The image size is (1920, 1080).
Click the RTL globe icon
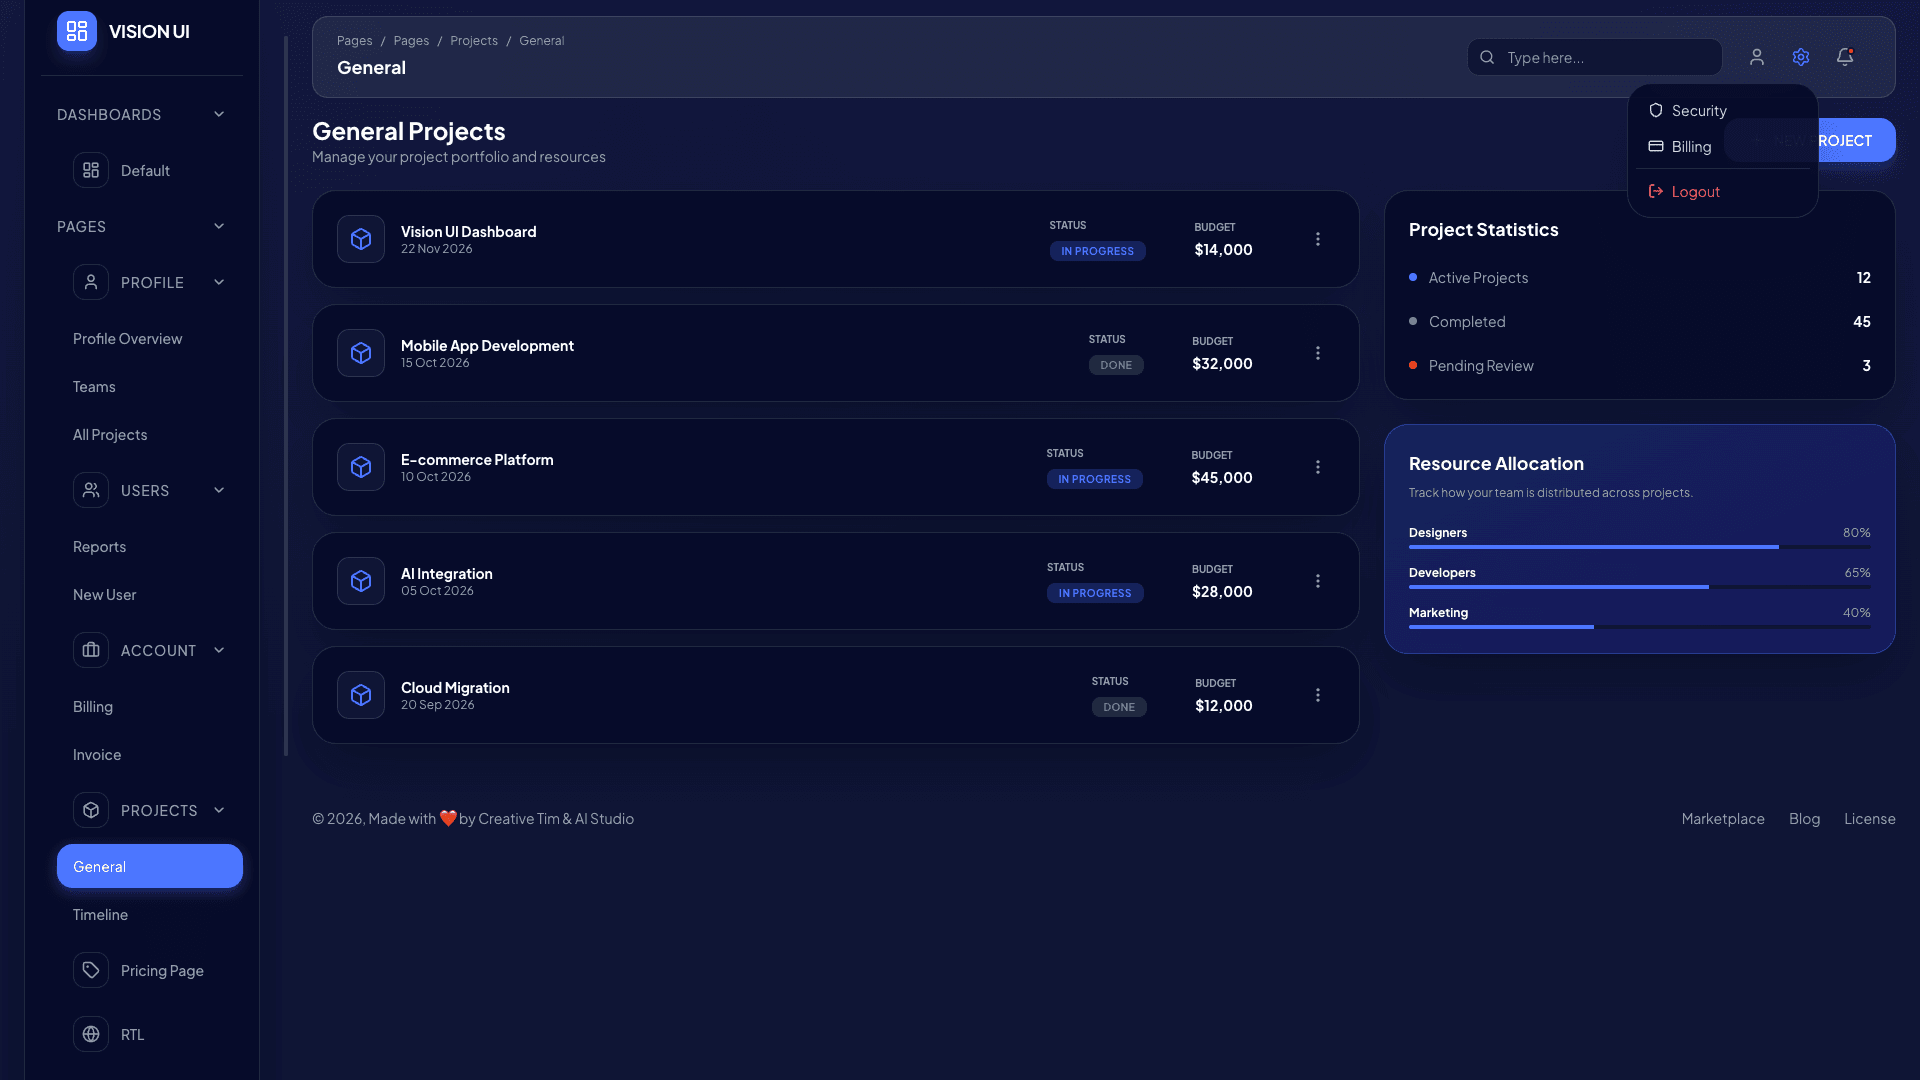90,1034
